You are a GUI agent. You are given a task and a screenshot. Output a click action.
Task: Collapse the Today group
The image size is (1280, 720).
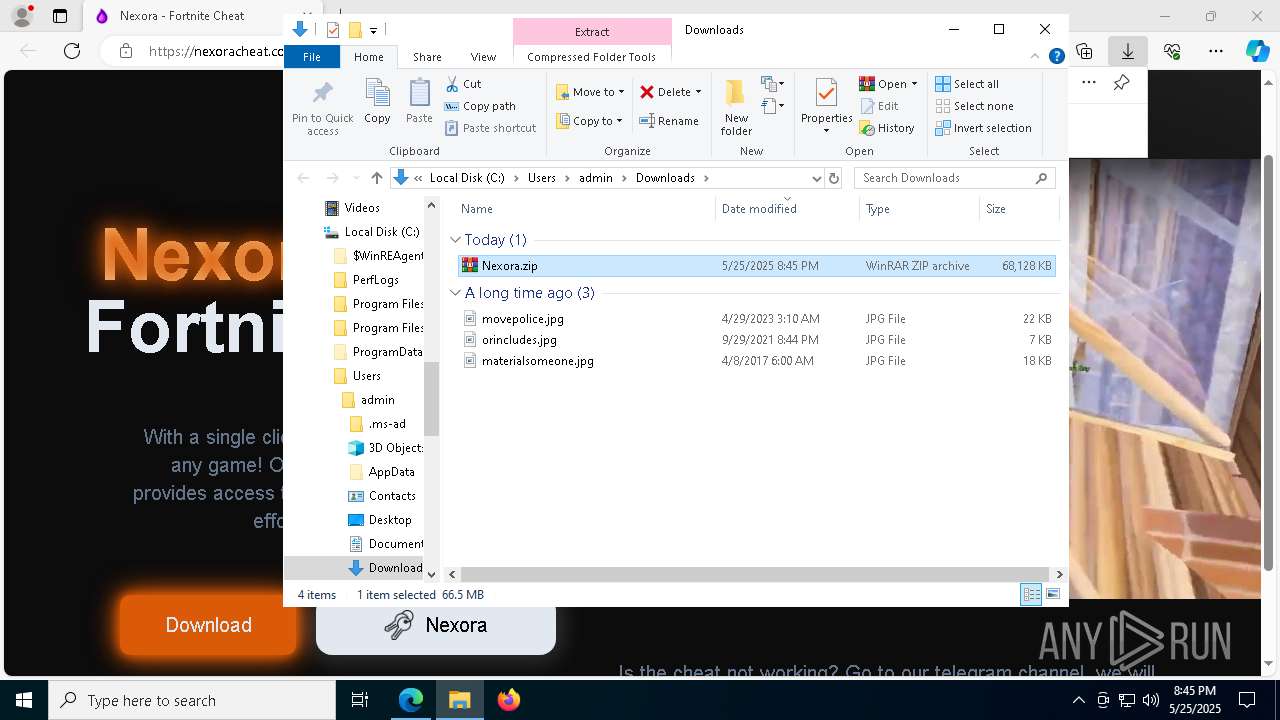[x=456, y=240]
